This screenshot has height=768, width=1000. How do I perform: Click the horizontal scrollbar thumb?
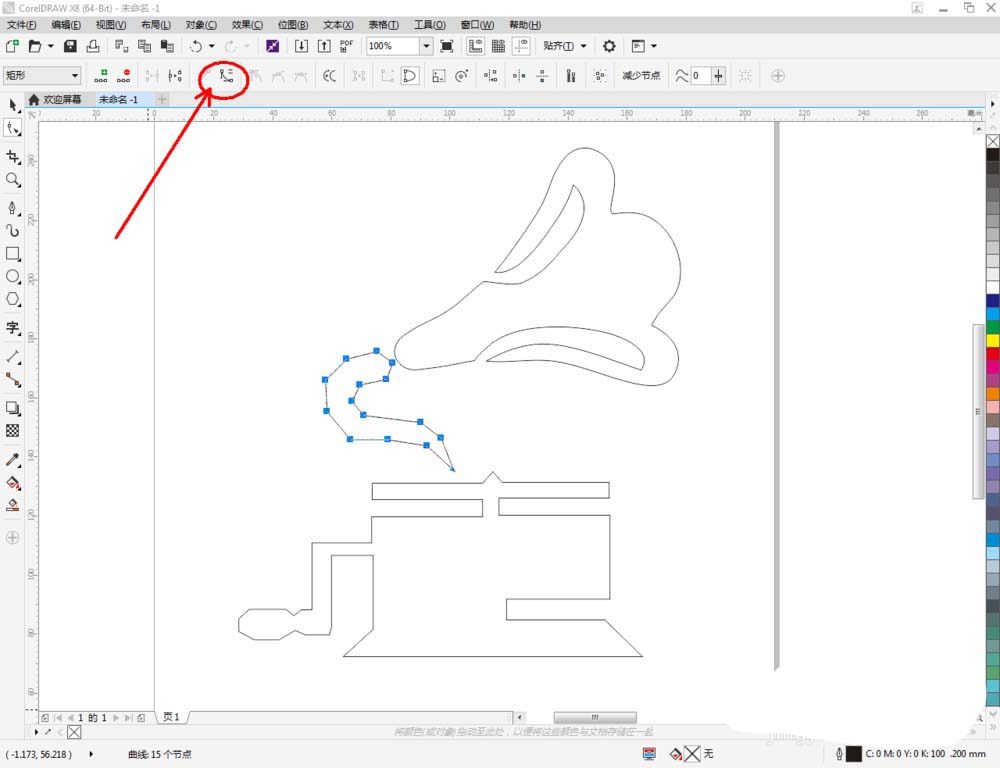point(595,717)
